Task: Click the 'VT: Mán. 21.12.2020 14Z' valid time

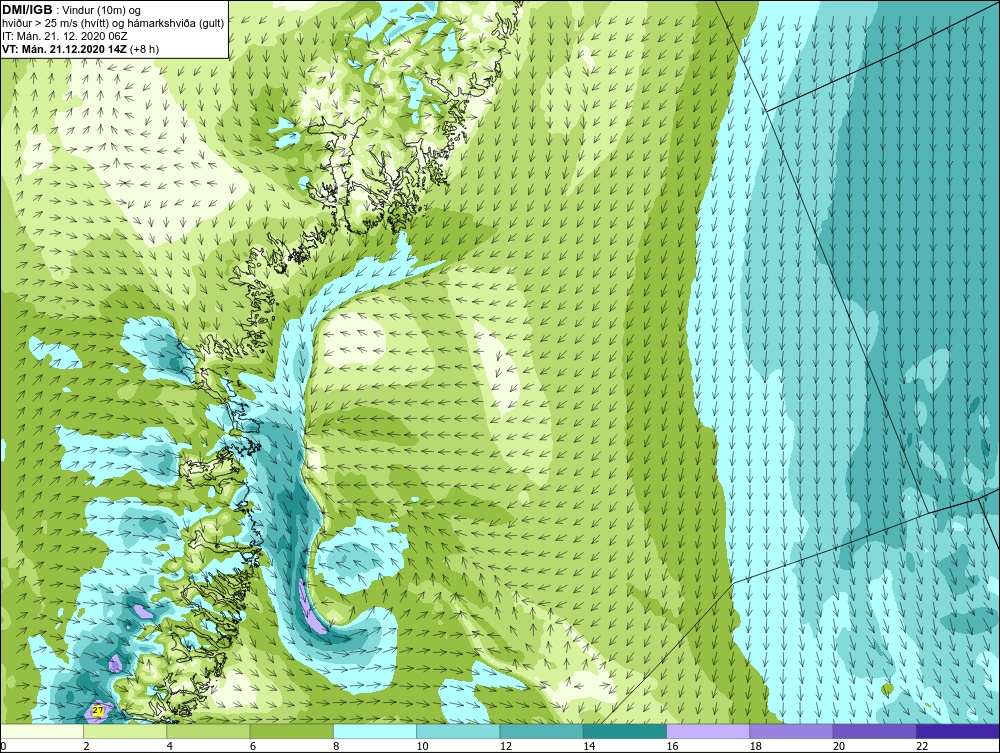Action: 64,49
